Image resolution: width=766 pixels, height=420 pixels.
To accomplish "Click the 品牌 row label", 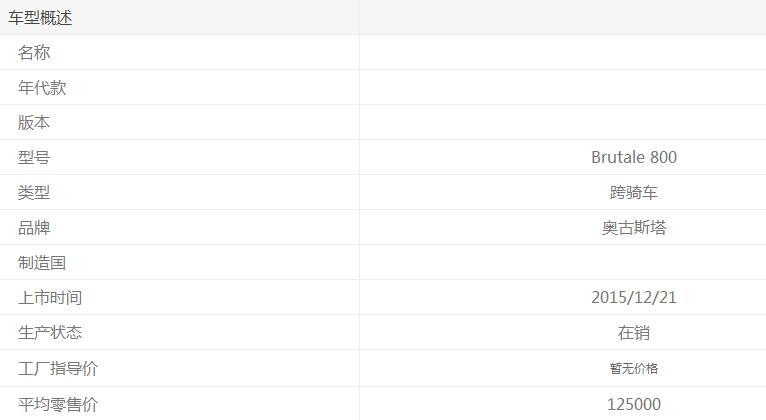I will 34,228.
